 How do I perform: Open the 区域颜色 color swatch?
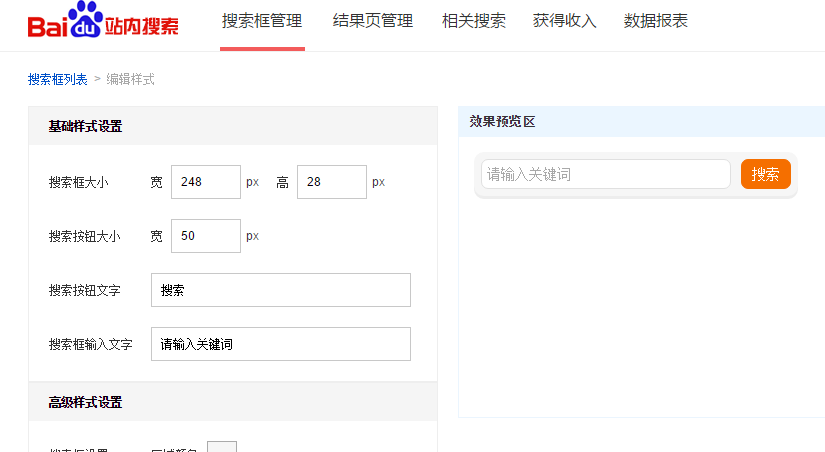click(221, 446)
